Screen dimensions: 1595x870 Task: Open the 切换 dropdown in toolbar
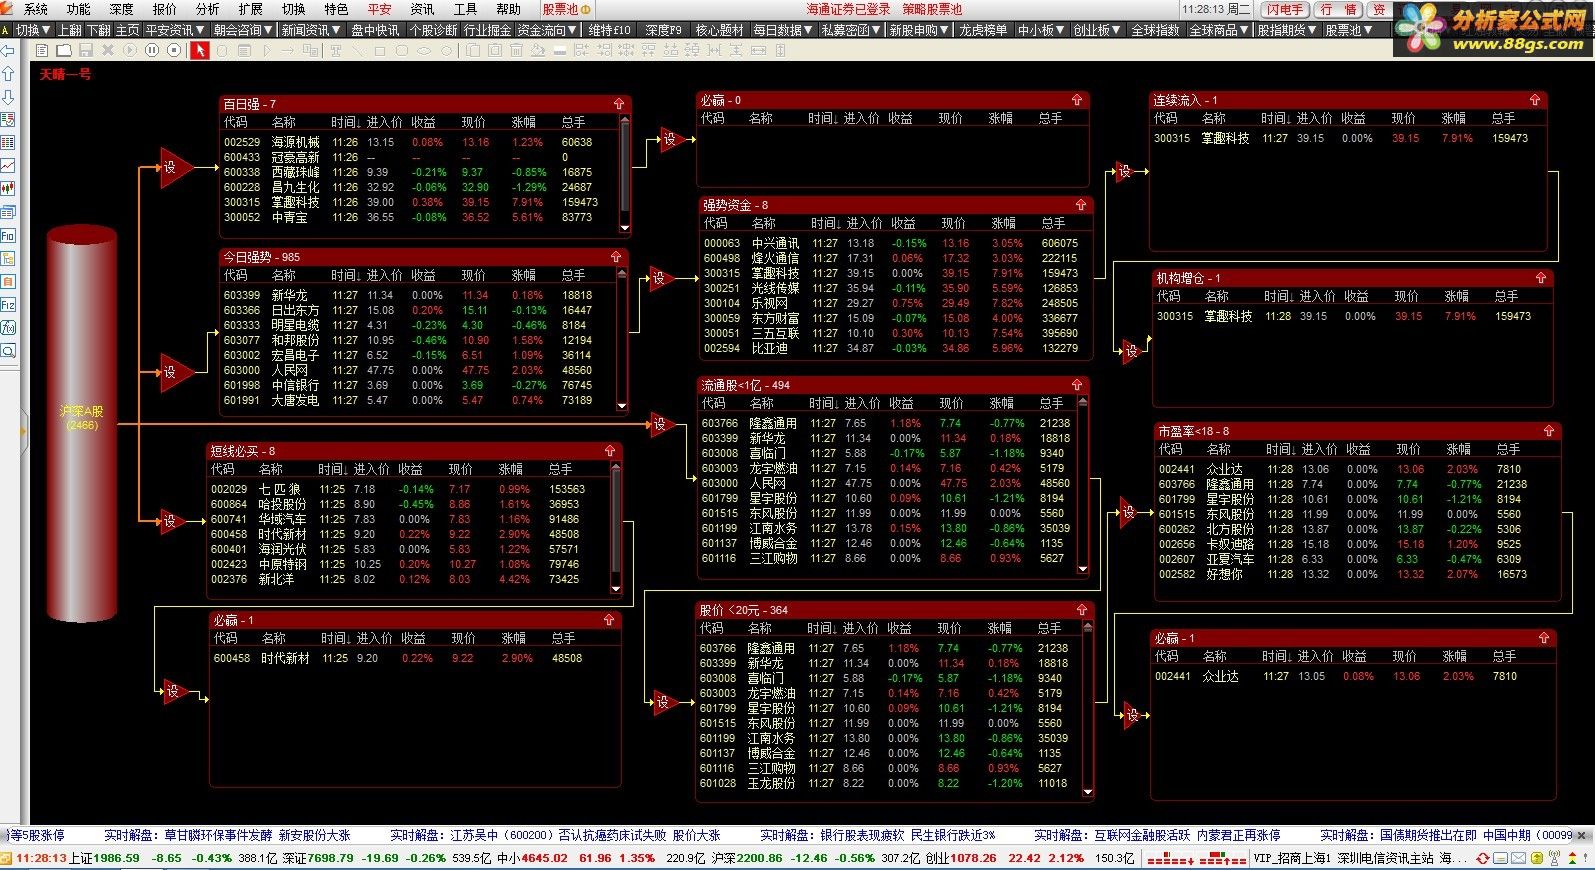(x=33, y=30)
